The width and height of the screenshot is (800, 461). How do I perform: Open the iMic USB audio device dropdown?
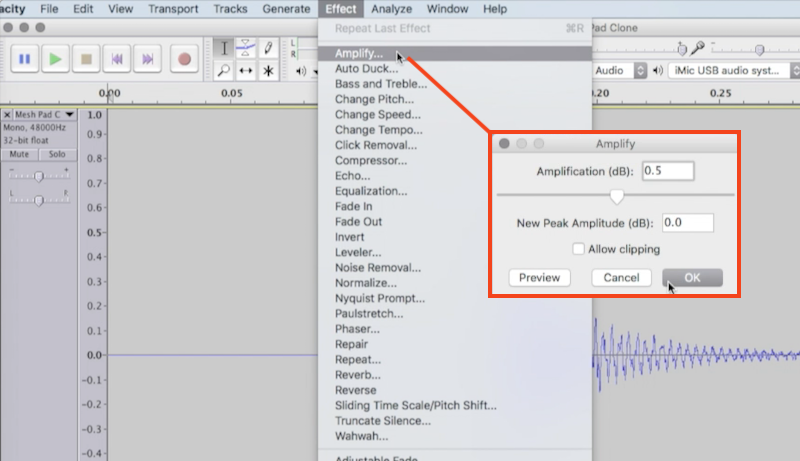pos(732,70)
